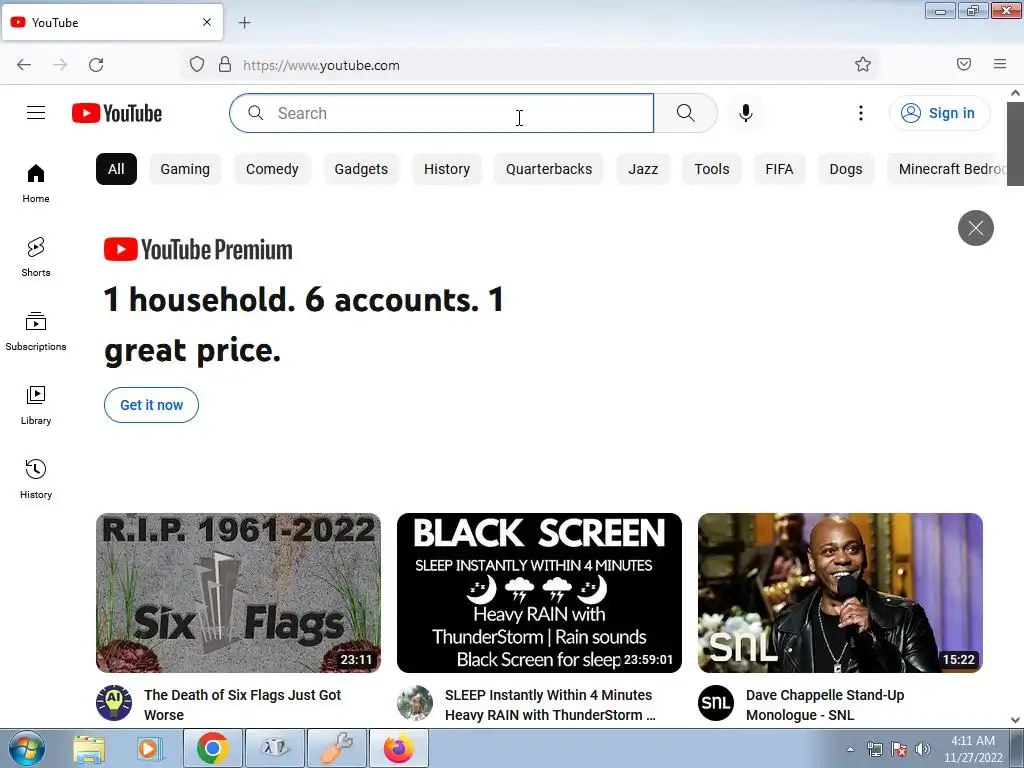
Task: Open Firefox application menu
Action: coord(1000,64)
